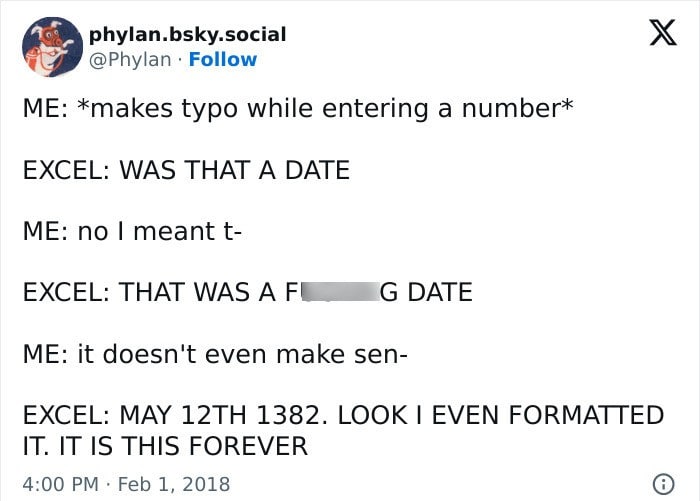700x501 pixels.
Task: Open the @Phylan handle link
Action: (x=130, y=59)
